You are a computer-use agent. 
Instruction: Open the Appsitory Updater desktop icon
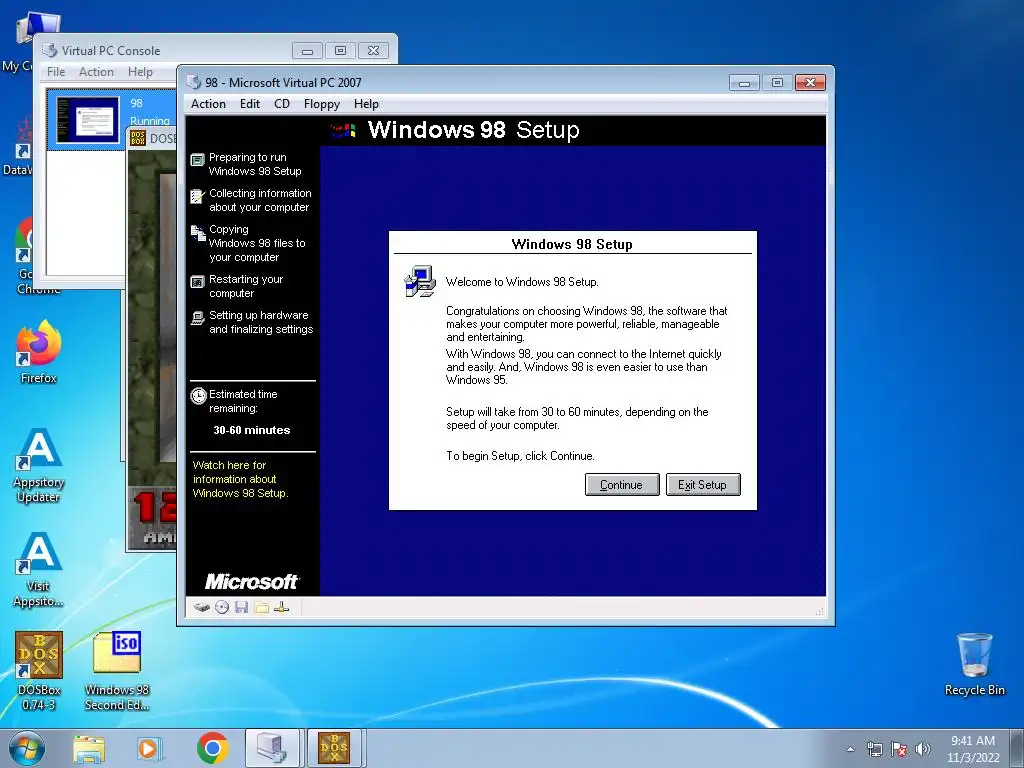[x=39, y=465]
